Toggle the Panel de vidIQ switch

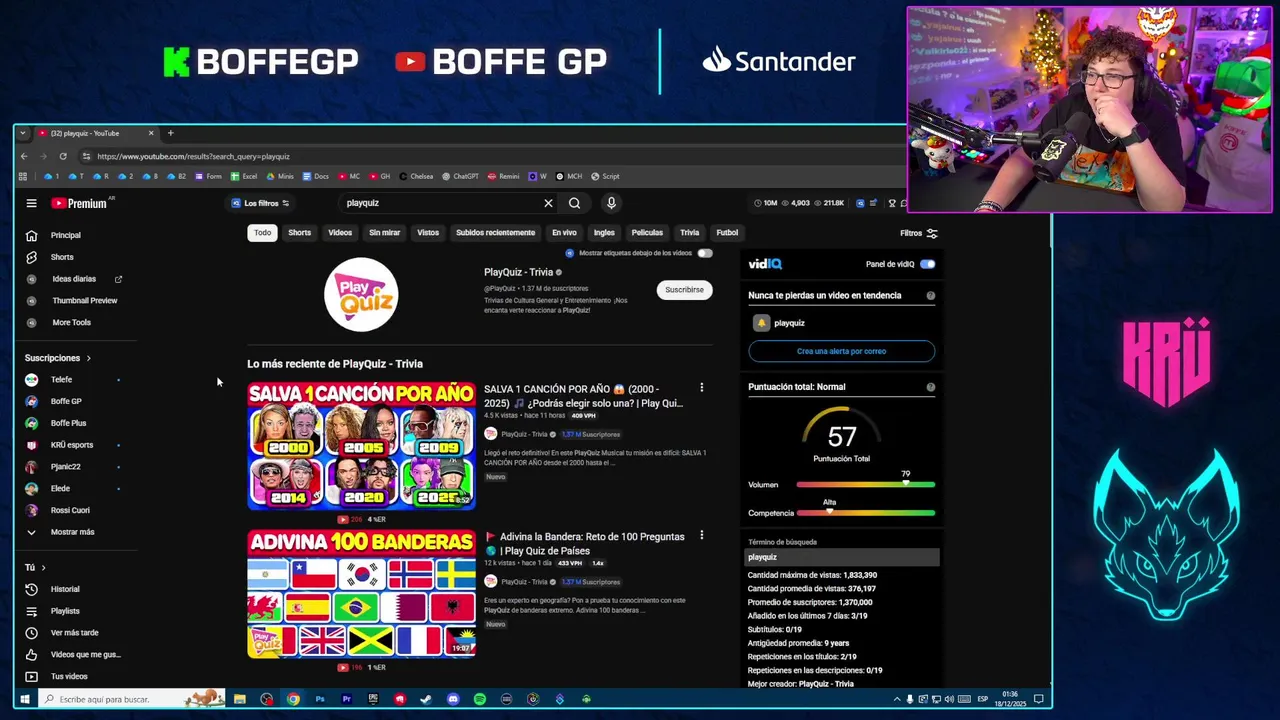click(x=927, y=264)
